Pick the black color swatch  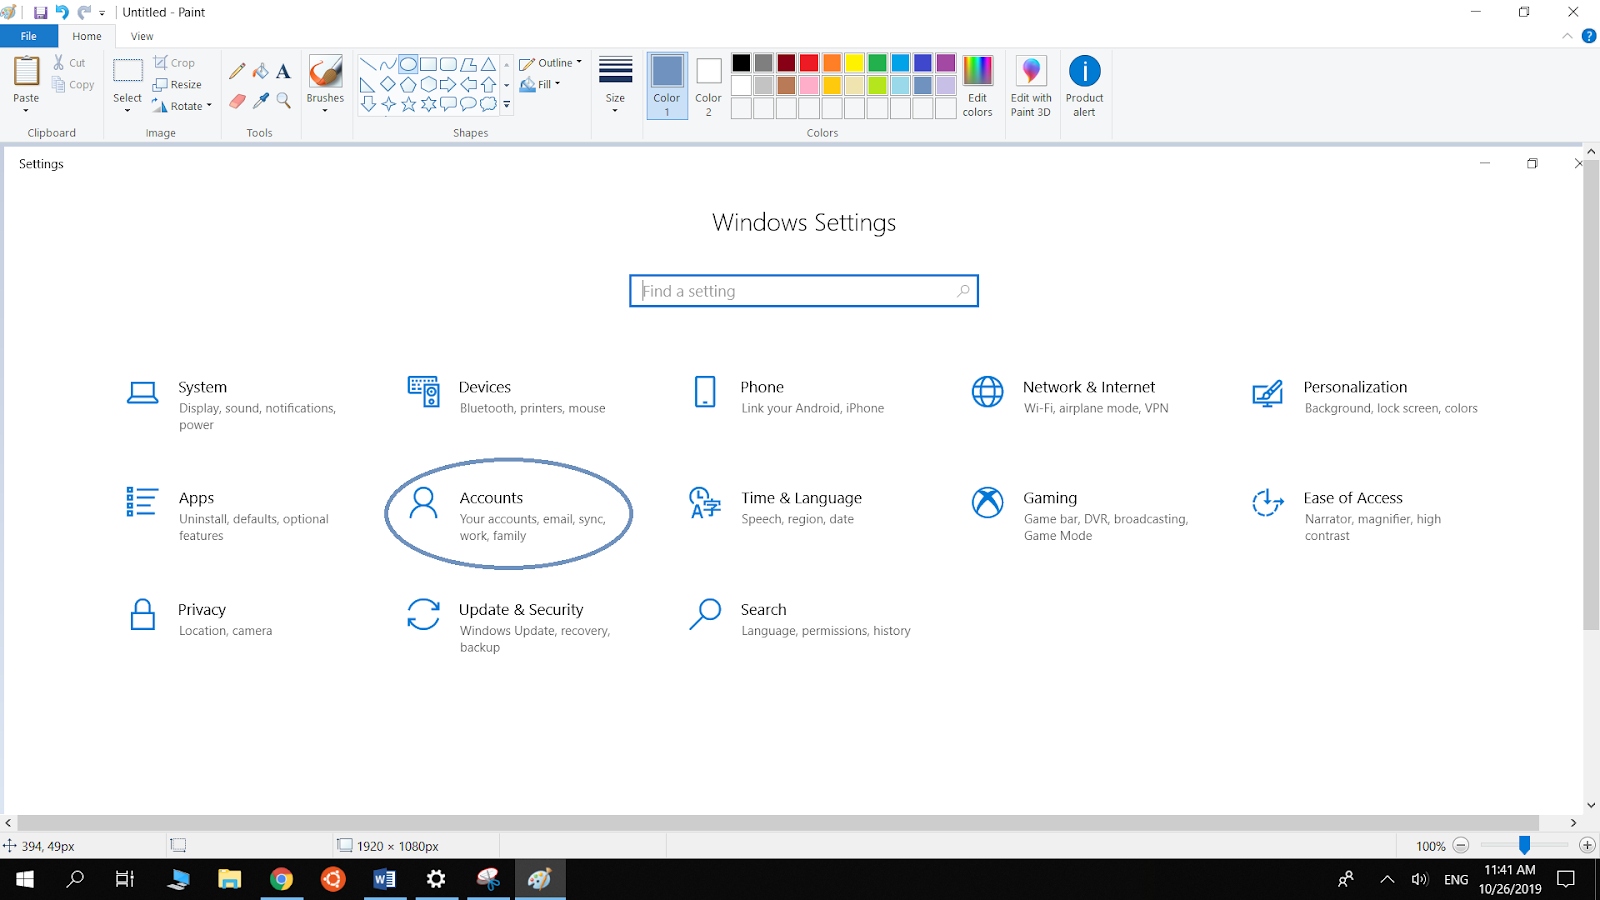[x=741, y=63]
